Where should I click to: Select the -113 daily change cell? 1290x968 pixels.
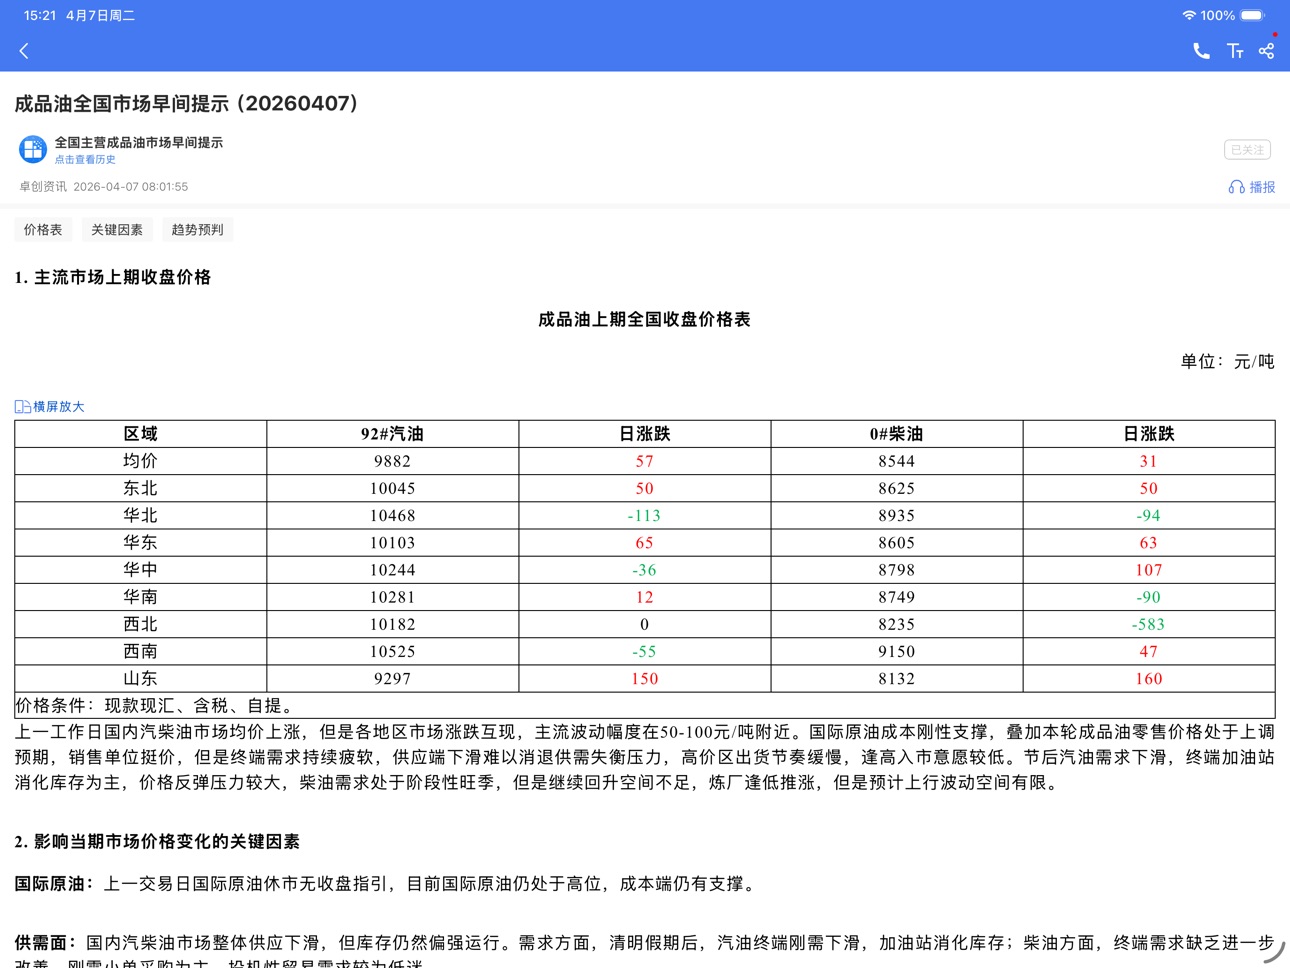click(645, 515)
